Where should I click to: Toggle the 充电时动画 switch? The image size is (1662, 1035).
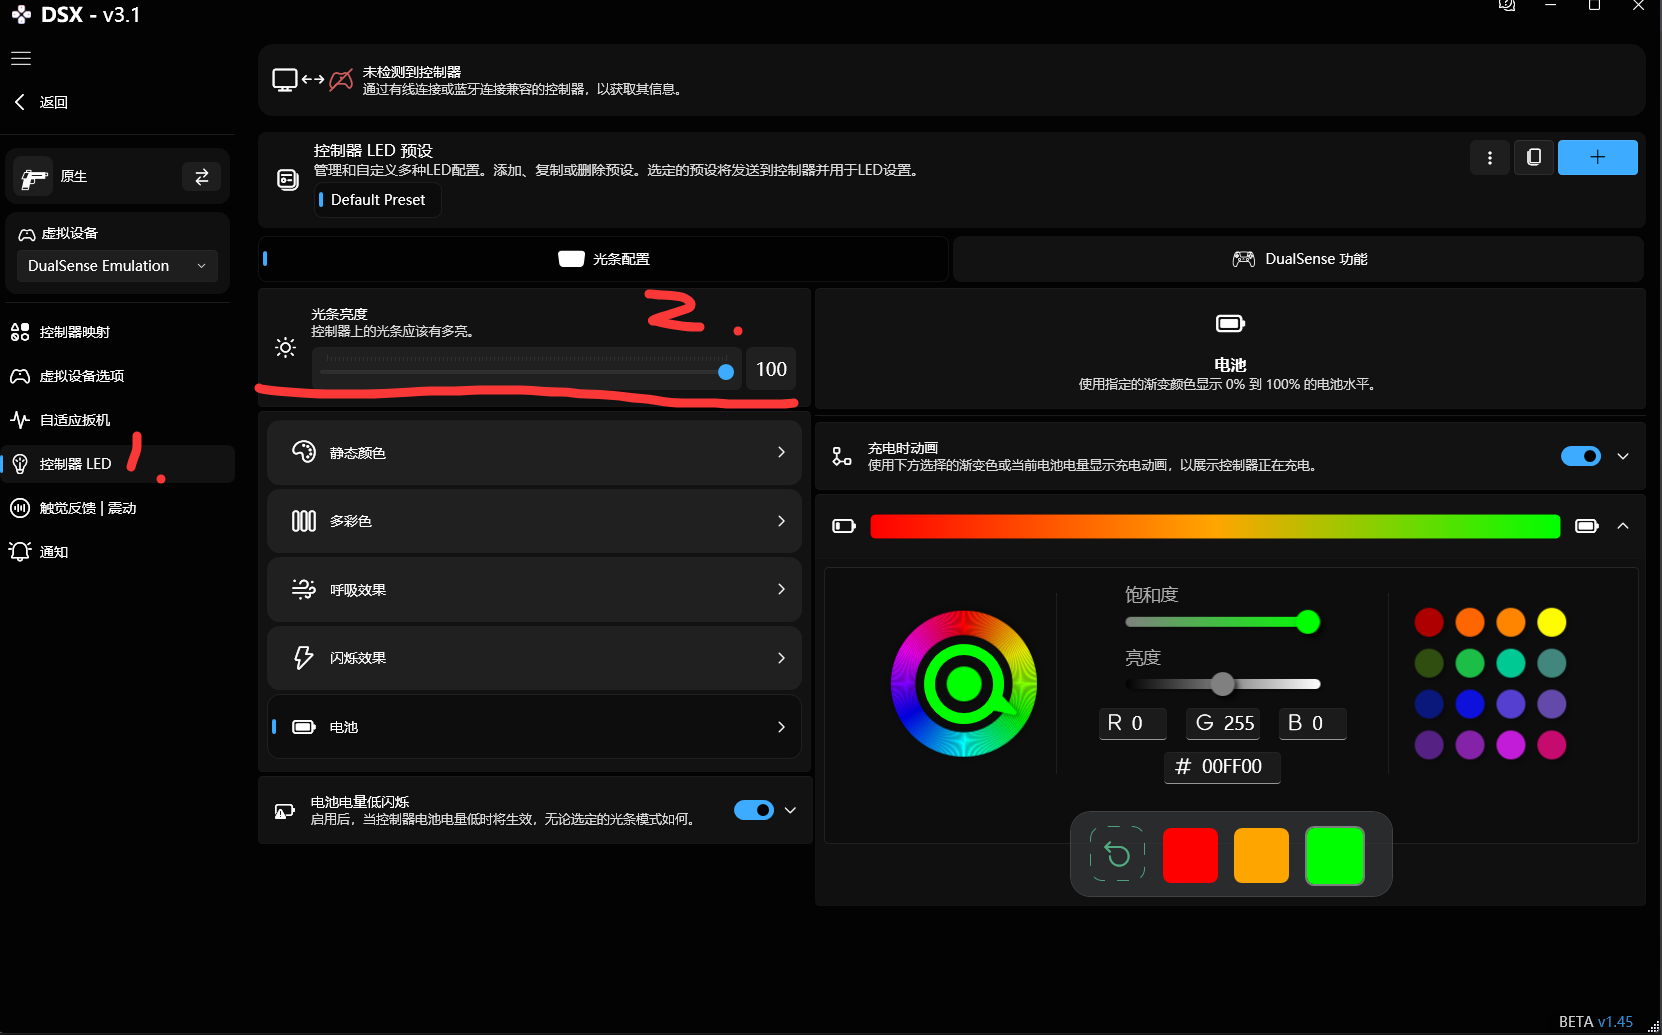point(1581,456)
